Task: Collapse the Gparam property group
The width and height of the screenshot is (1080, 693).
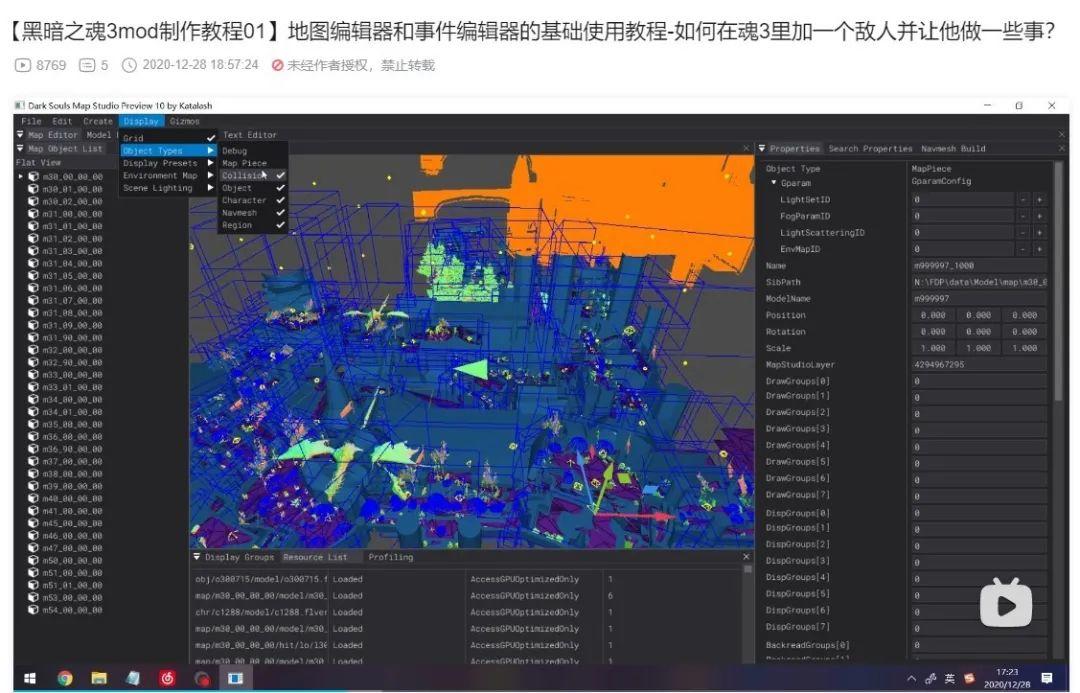Action: pos(774,183)
